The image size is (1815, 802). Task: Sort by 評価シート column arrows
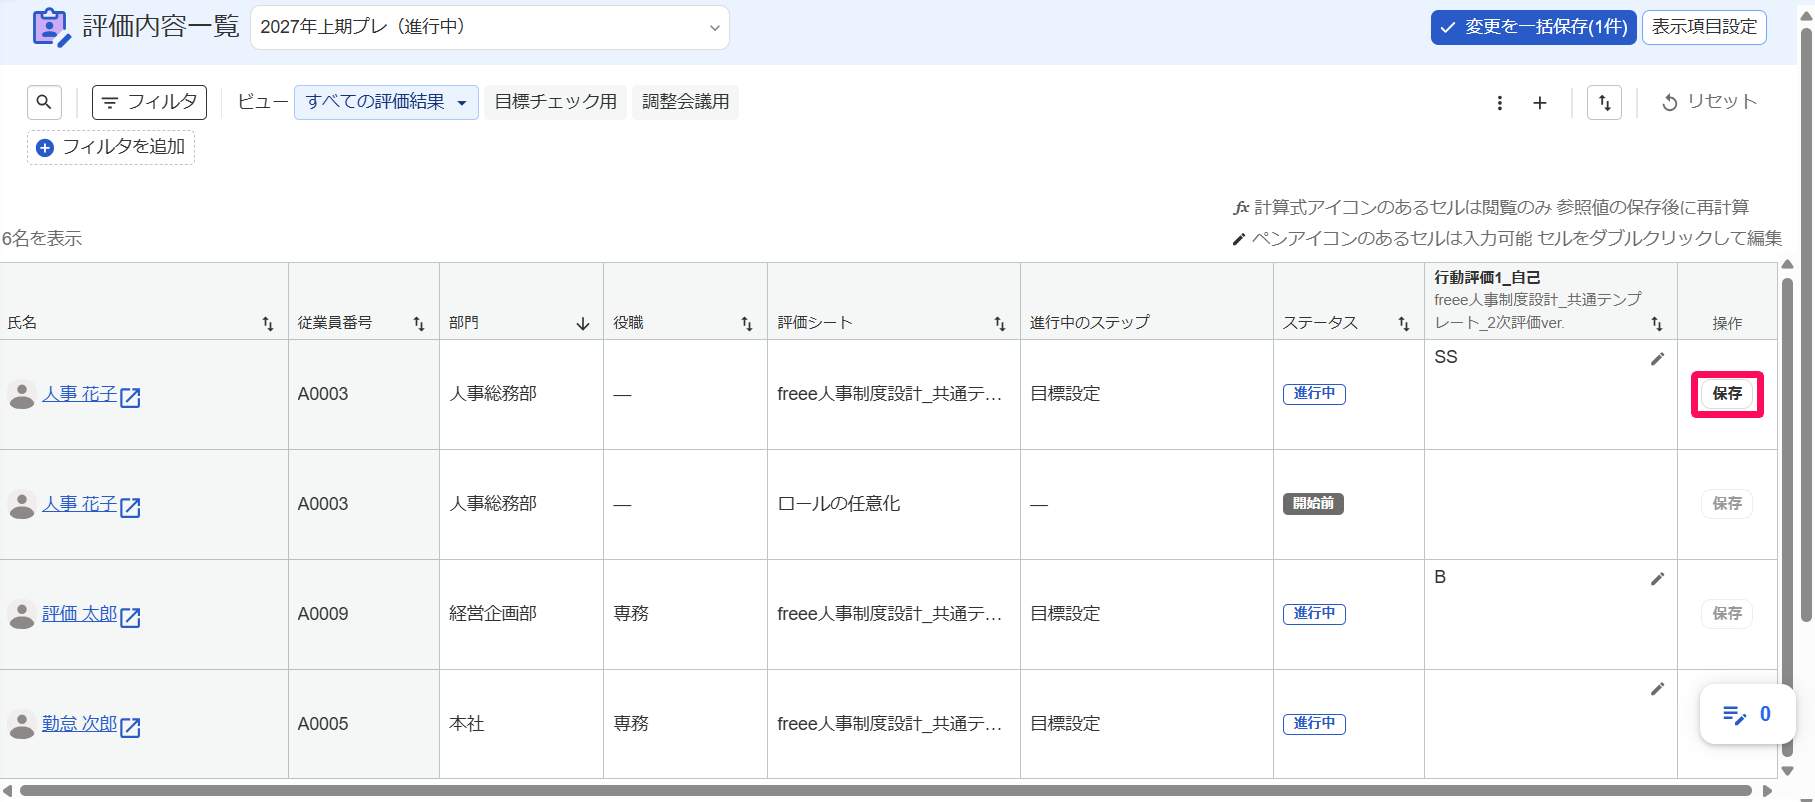coord(1000,323)
